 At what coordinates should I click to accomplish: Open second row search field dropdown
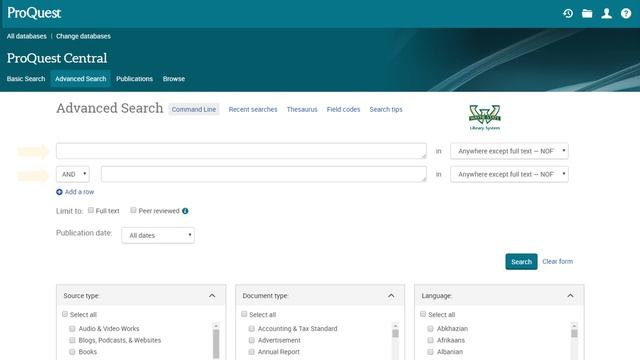click(x=509, y=174)
